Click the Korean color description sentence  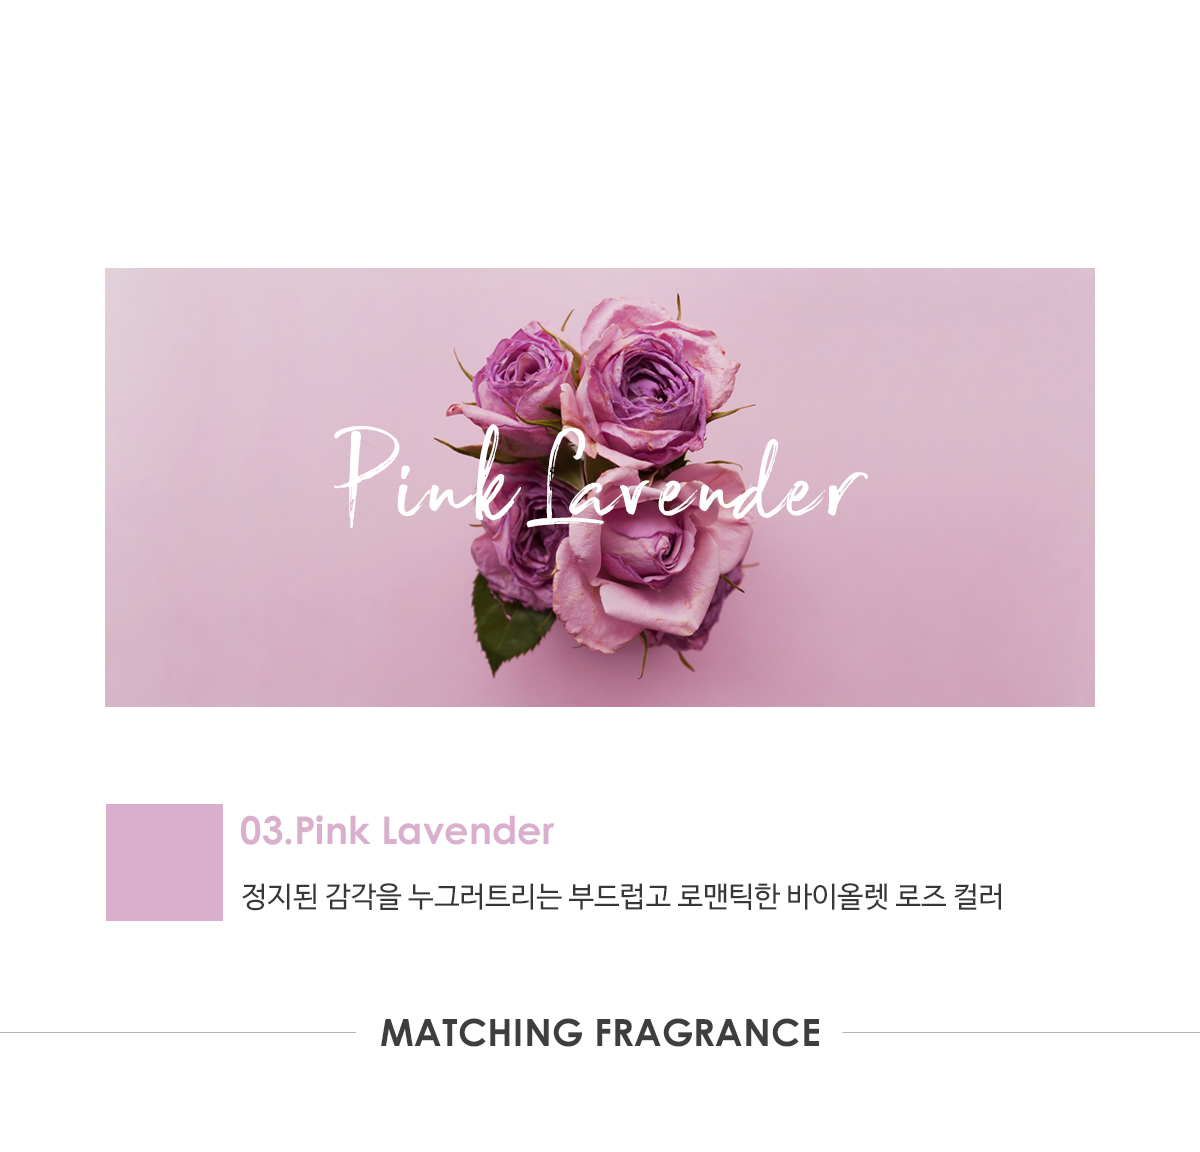click(622, 896)
